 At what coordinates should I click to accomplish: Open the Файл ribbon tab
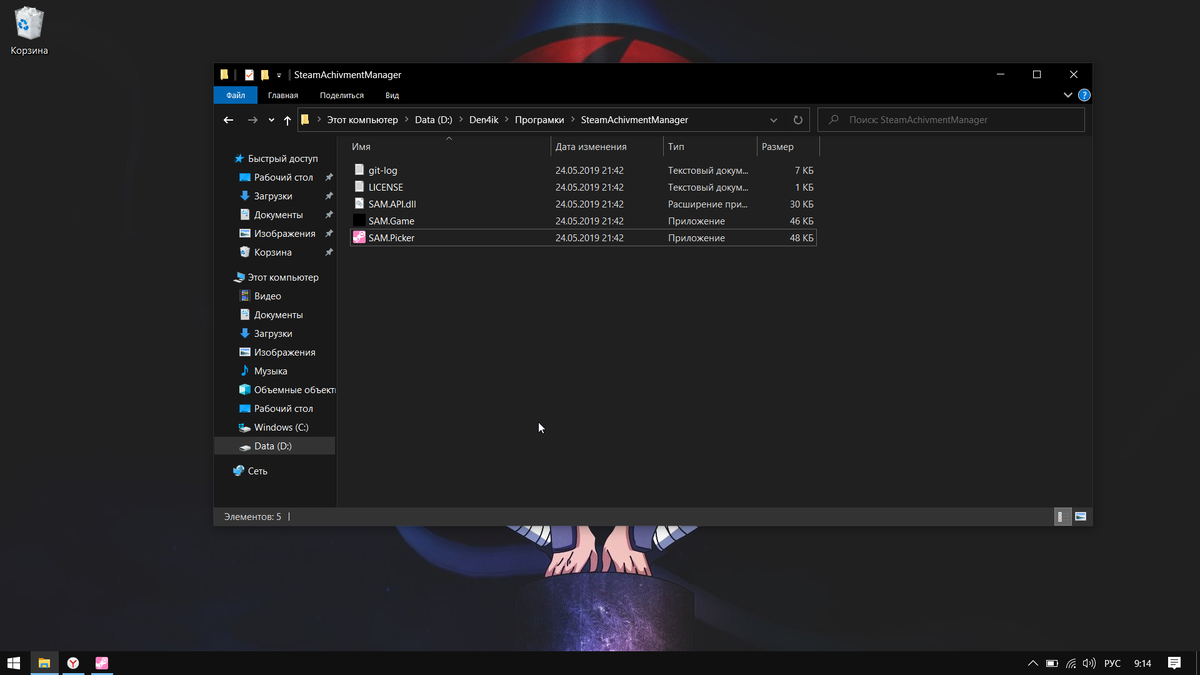coord(236,95)
